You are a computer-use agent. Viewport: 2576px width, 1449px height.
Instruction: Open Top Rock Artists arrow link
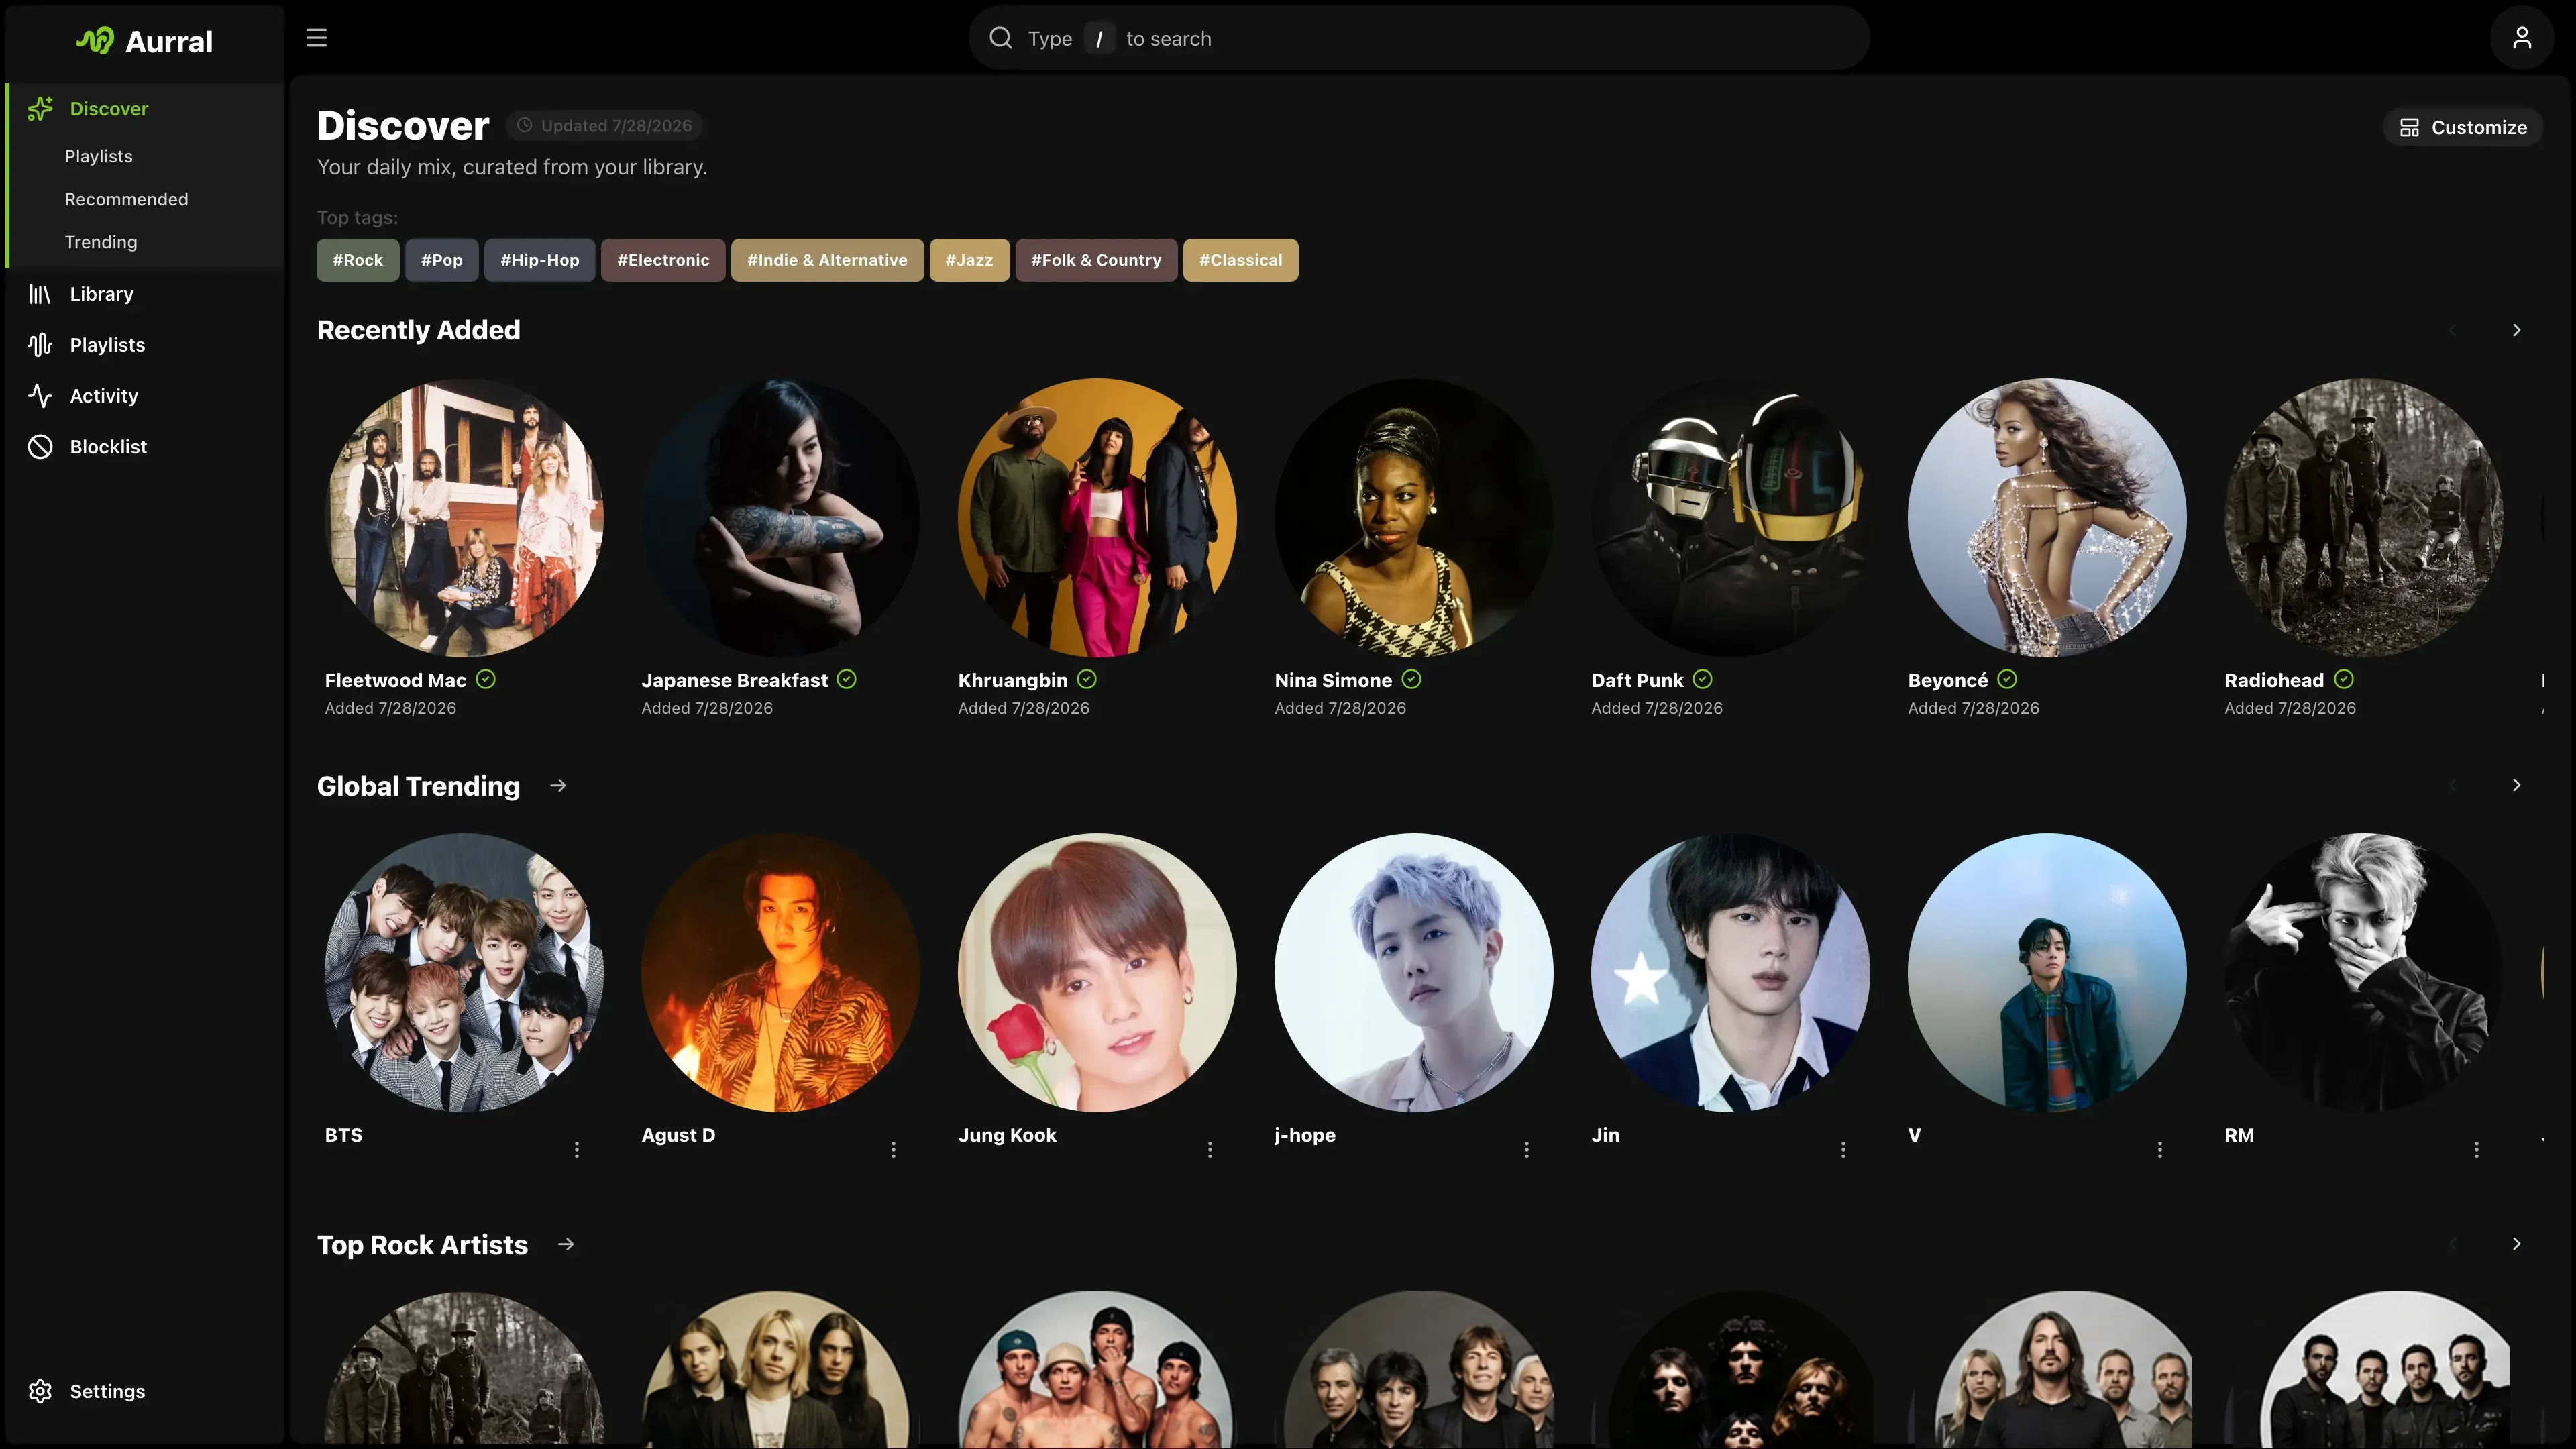[x=566, y=1244]
